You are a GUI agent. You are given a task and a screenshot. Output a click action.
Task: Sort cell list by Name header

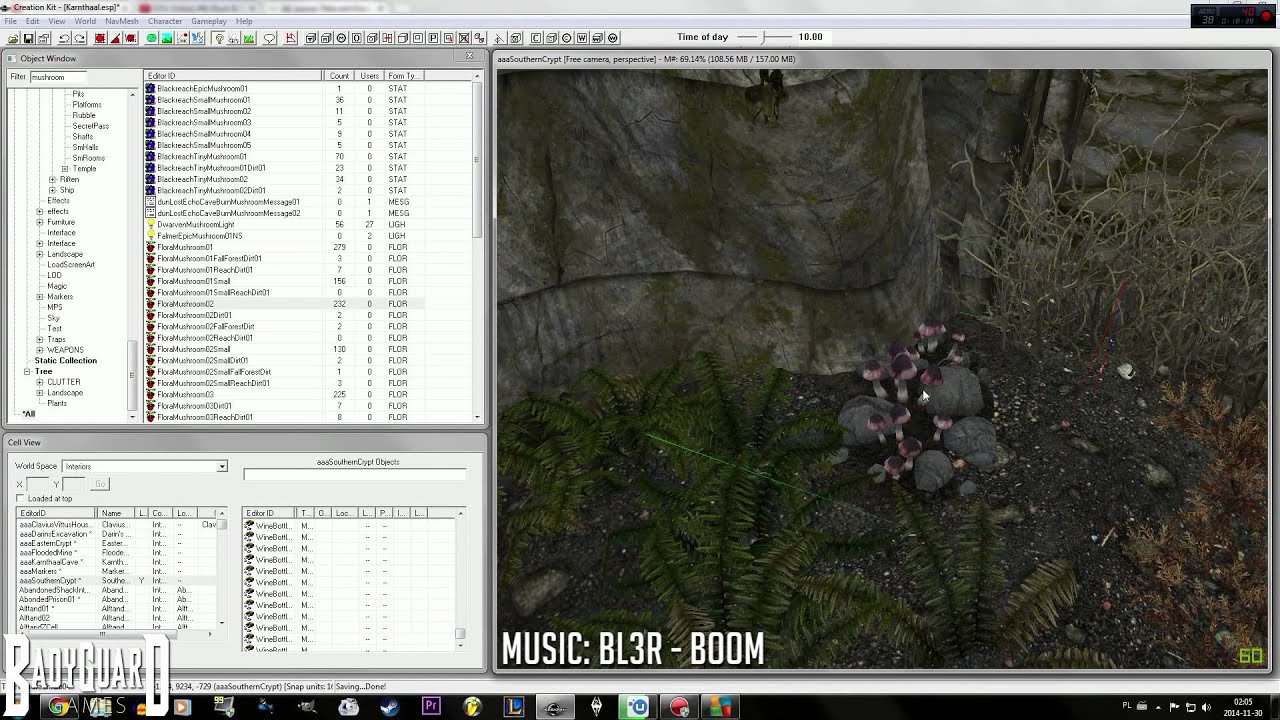pos(117,513)
